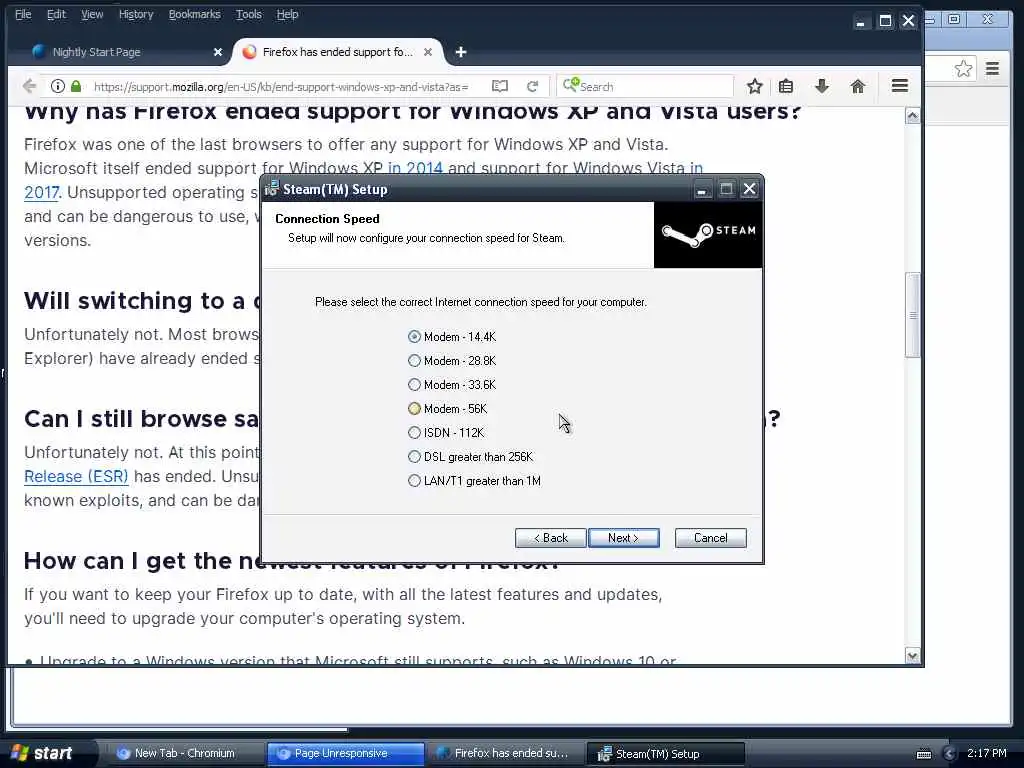Click the Steam logo in setup header
This screenshot has height=768, width=1024.
708,235
